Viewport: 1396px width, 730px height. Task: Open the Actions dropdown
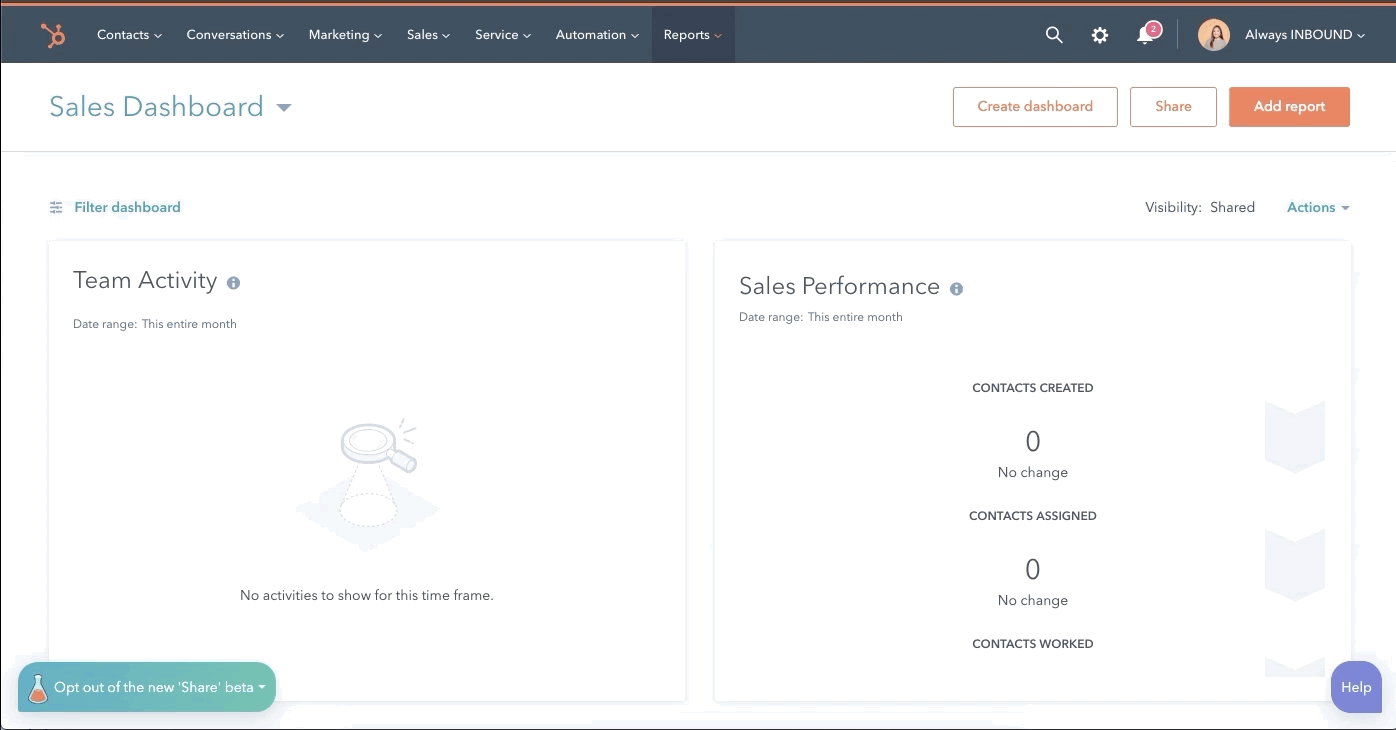1318,208
